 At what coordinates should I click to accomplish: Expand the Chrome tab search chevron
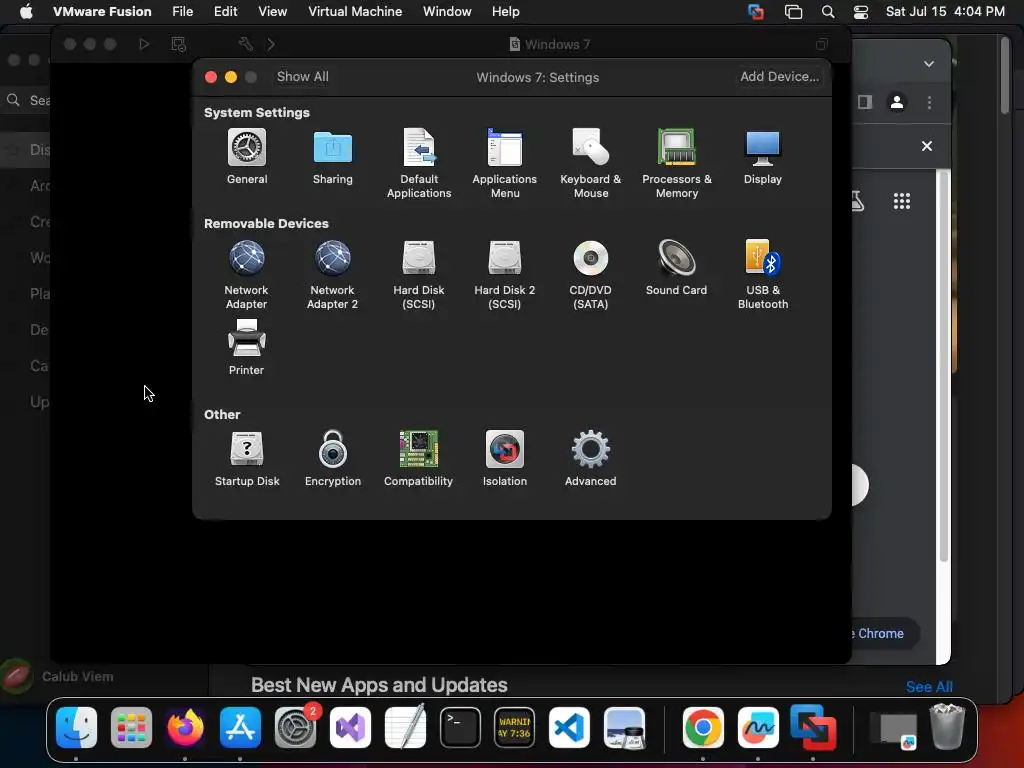tap(929, 63)
